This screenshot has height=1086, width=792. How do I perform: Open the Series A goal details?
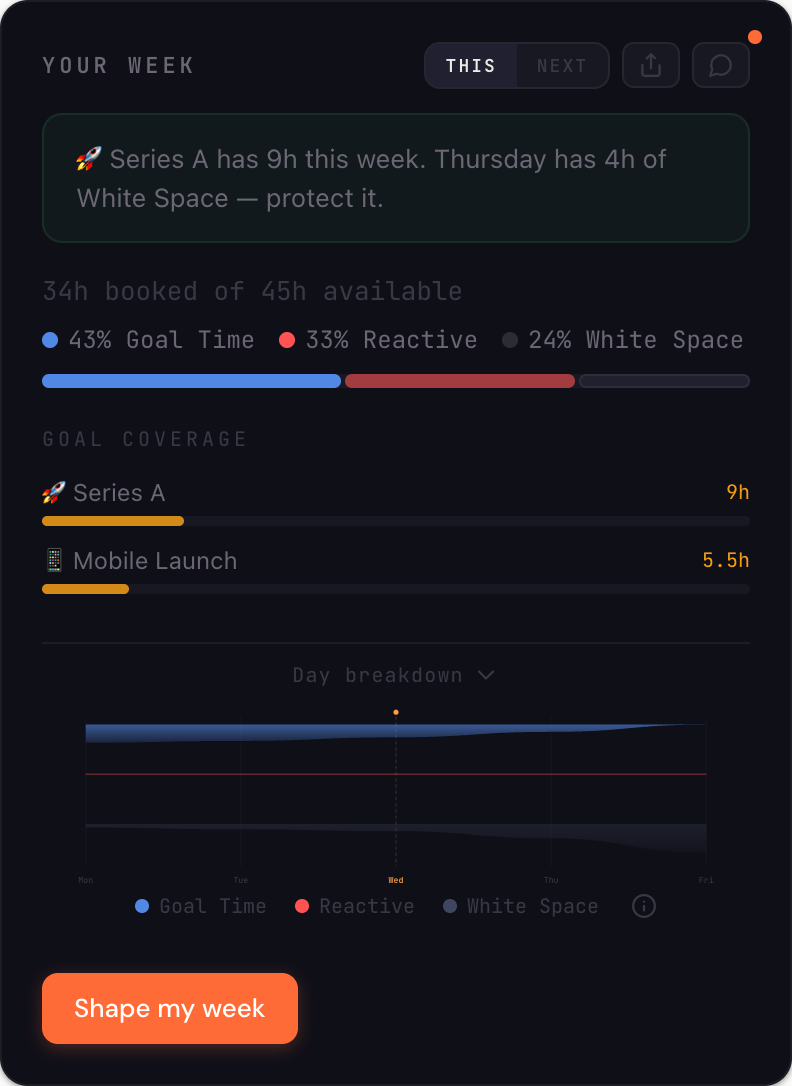[119, 492]
